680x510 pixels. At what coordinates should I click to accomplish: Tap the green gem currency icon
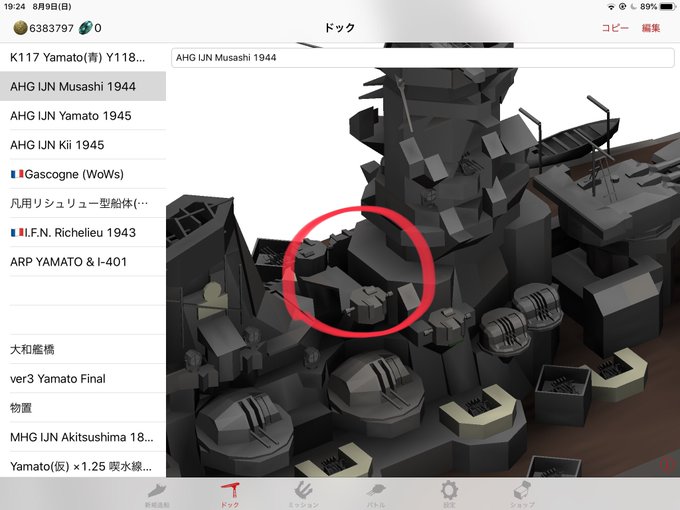85,28
